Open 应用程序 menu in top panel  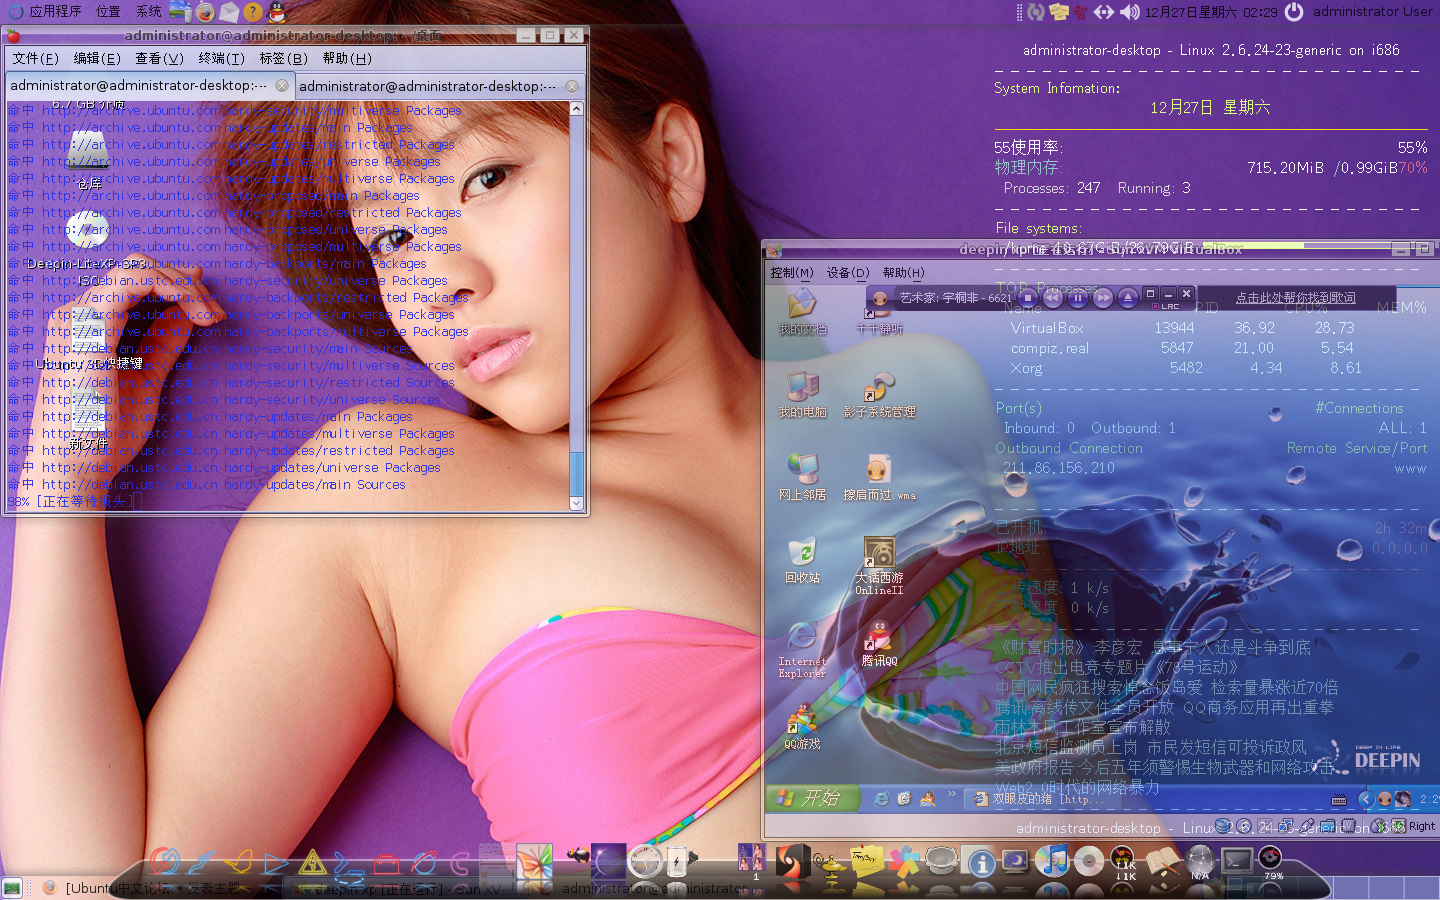[46, 11]
